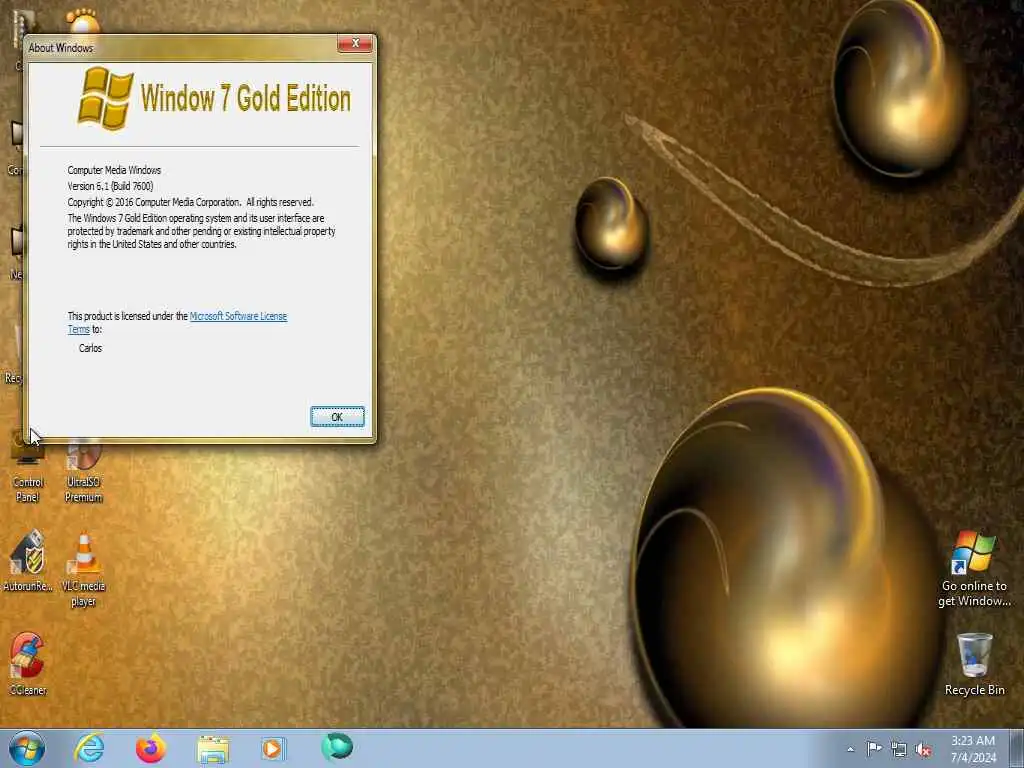Click the licensee name Carlos
Image resolution: width=1024 pixels, height=768 pixels.
click(90, 348)
